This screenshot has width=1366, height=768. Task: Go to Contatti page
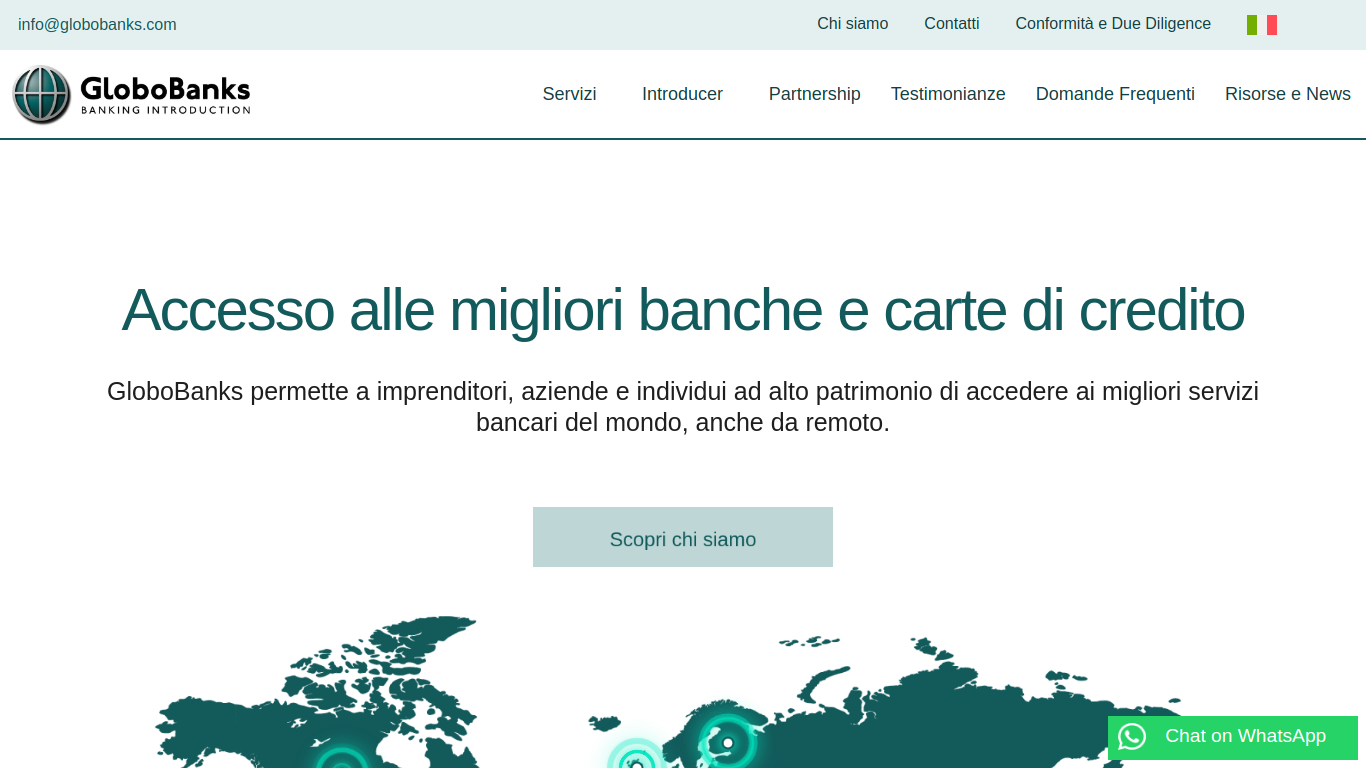point(952,24)
